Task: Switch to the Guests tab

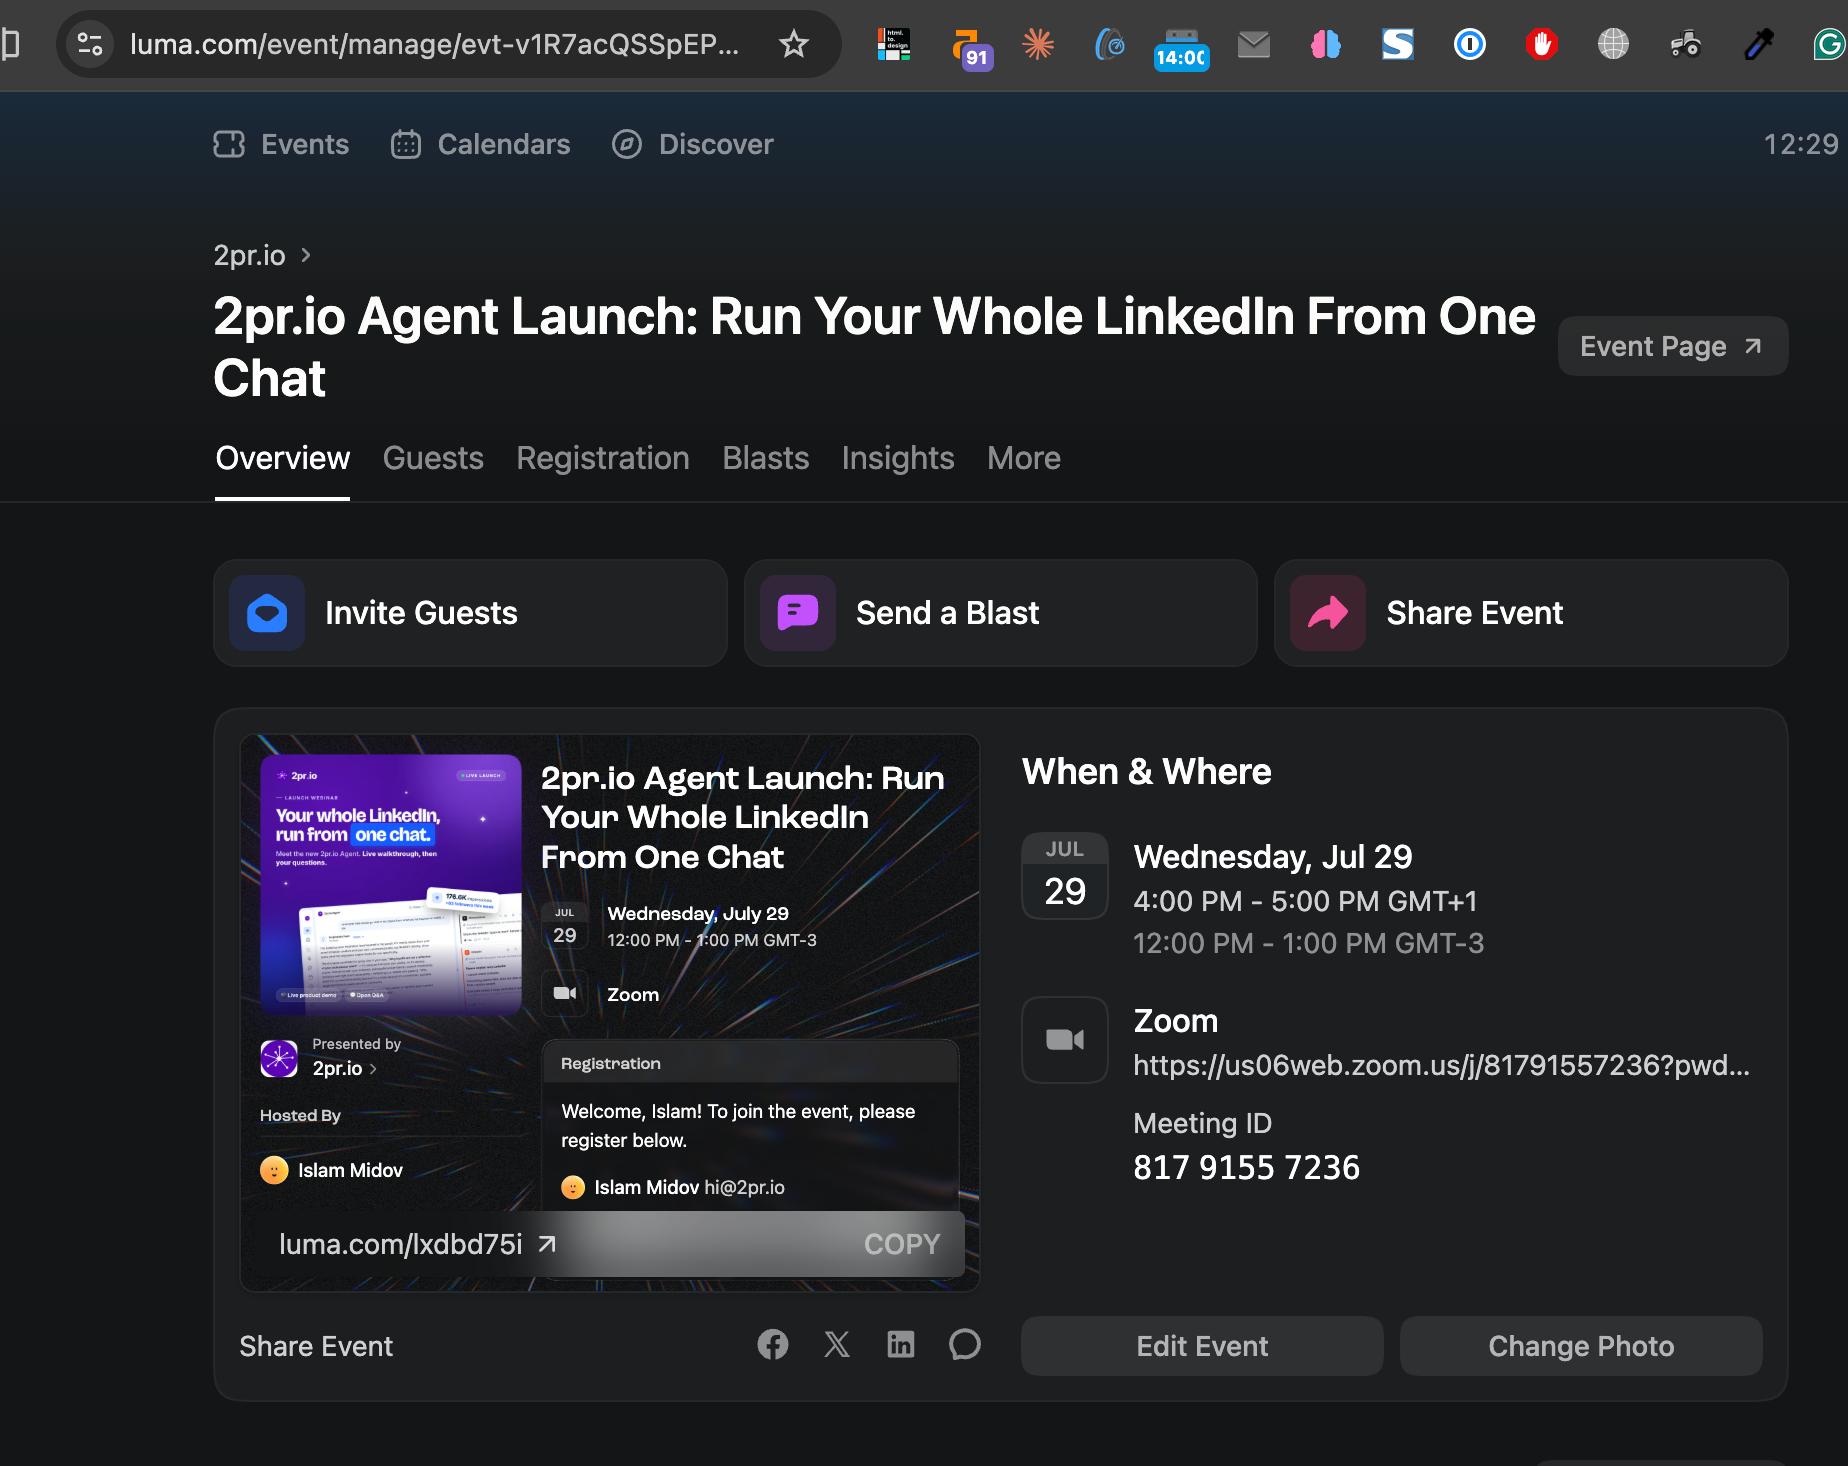Action: click(433, 458)
